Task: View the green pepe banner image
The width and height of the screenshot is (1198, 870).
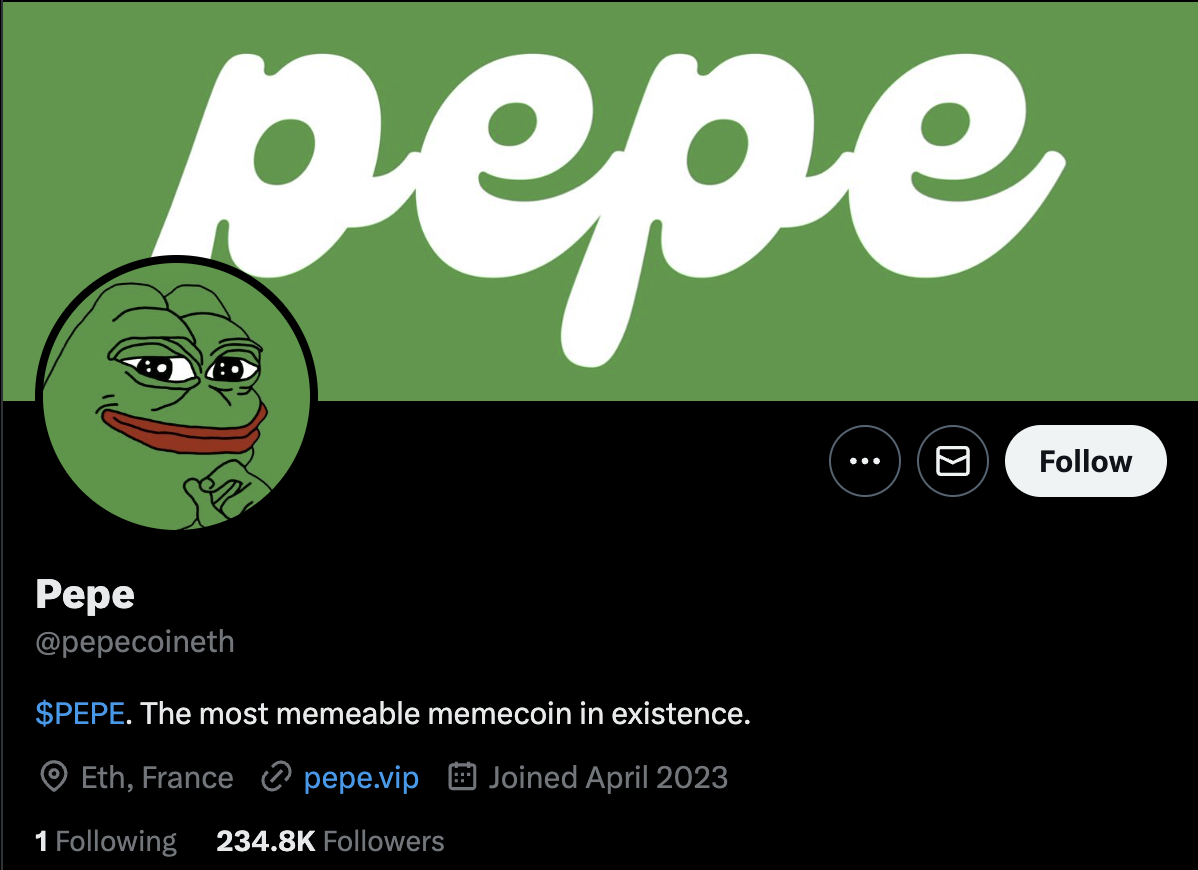Action: click(599, 200)
